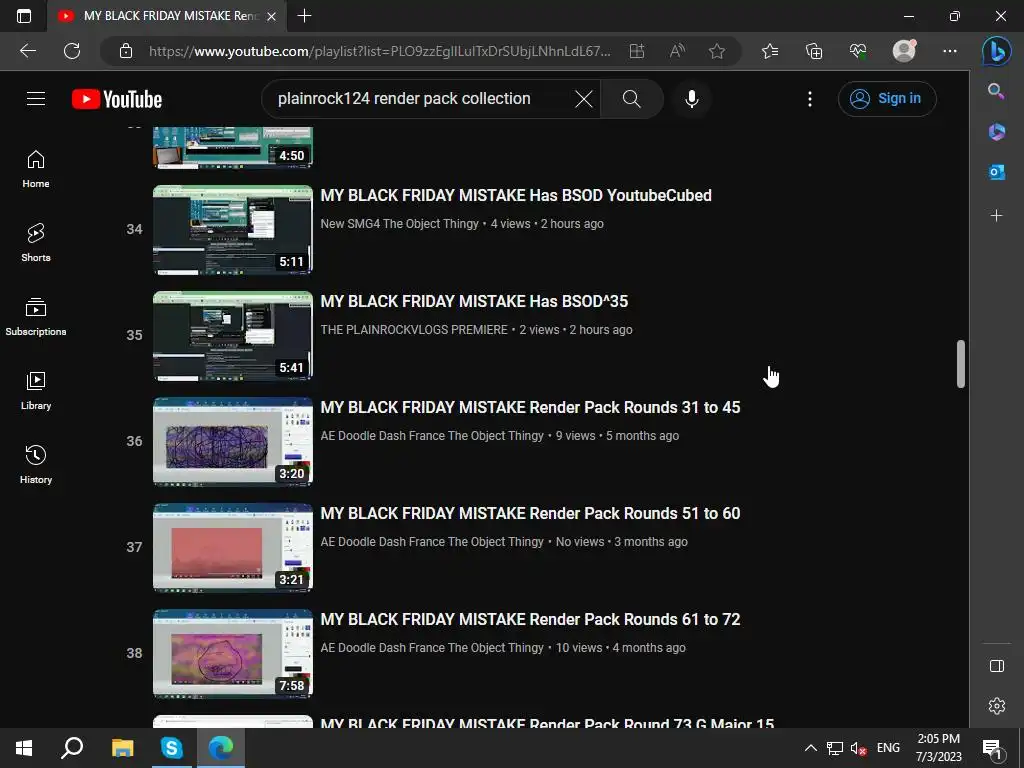Click the ENG language indicator
Screen dimensions: 1024x768
coord(888,748)
